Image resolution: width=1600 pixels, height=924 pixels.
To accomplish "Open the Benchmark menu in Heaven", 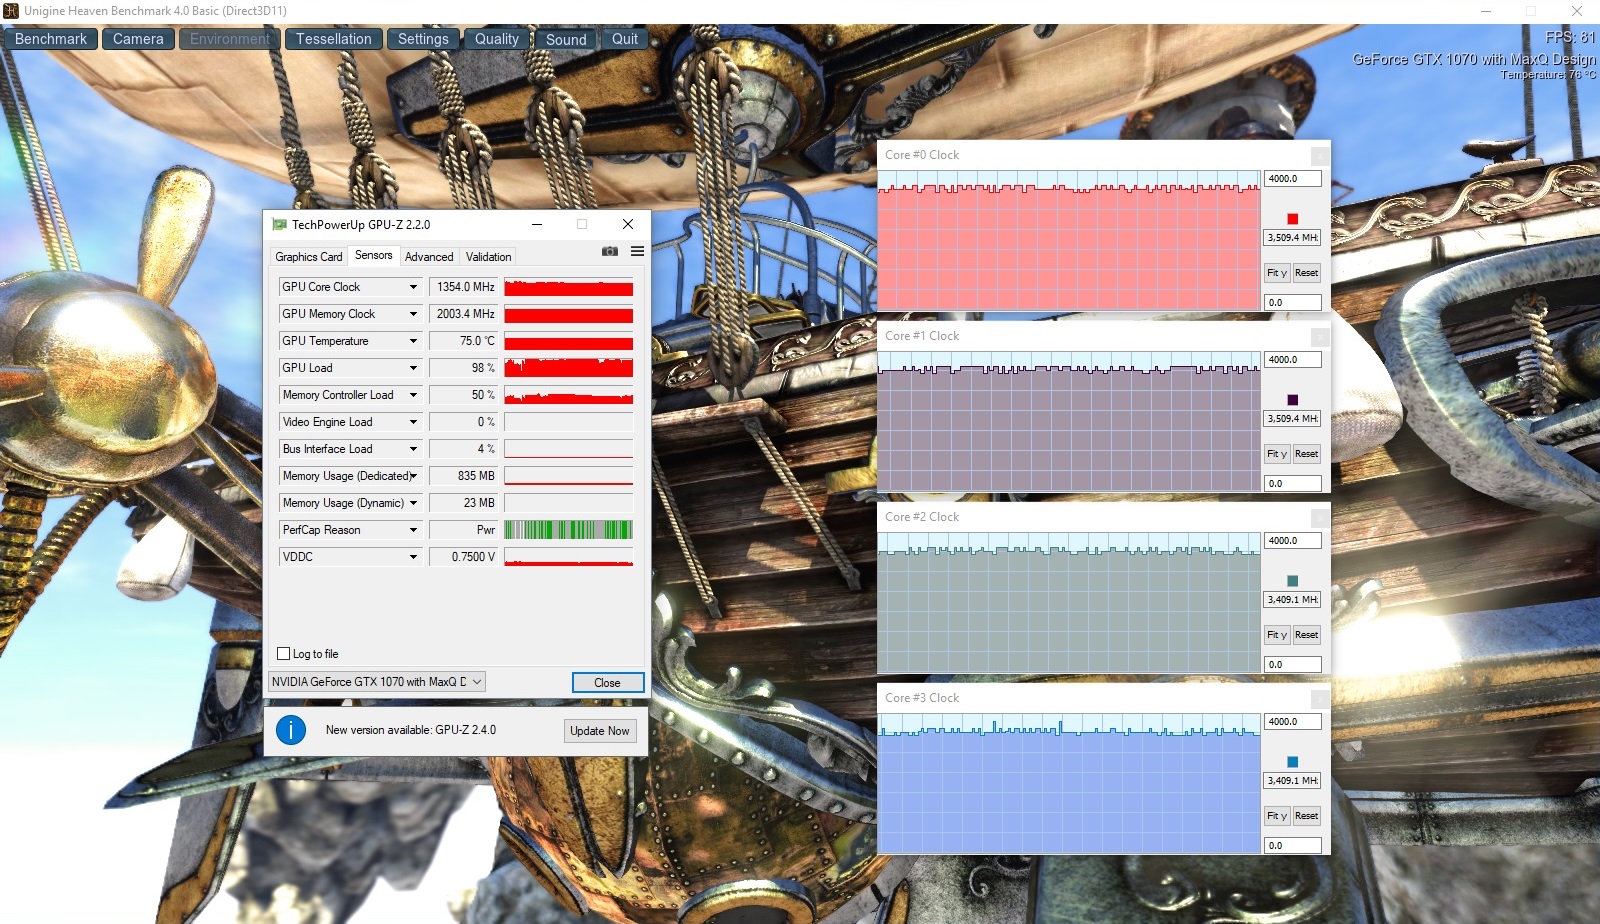I will pyautogui.click(x=51, y=39).
